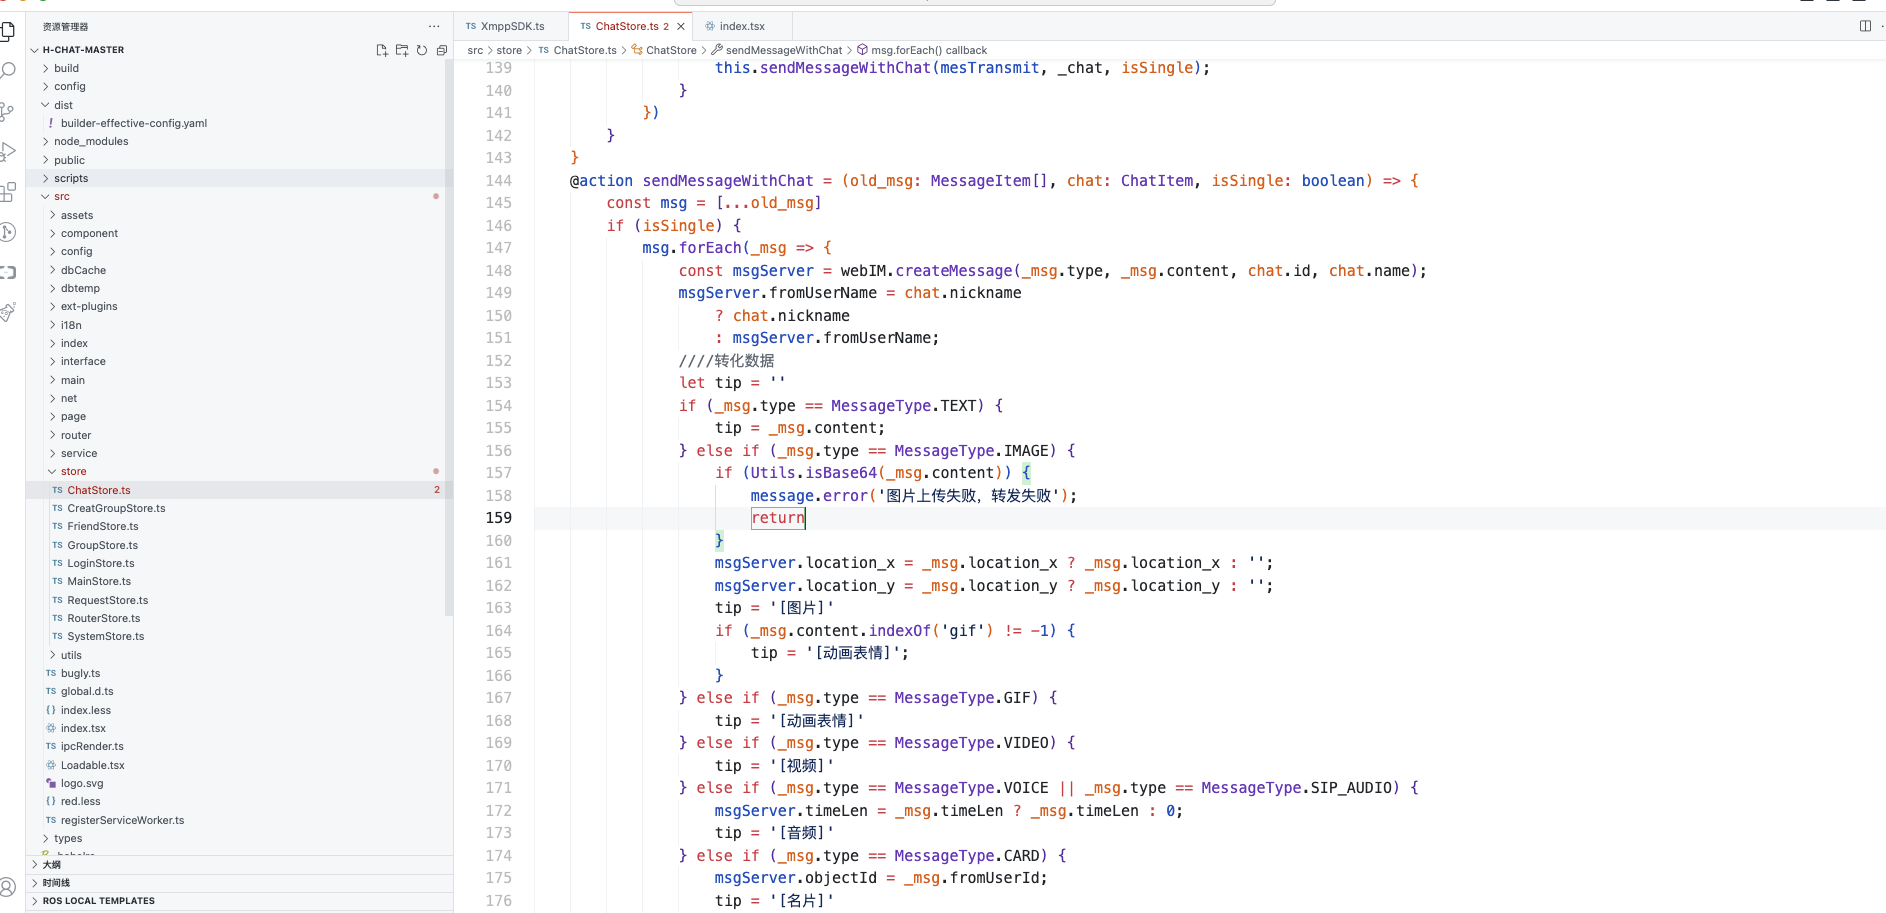Open global.d.ts file

240,691
